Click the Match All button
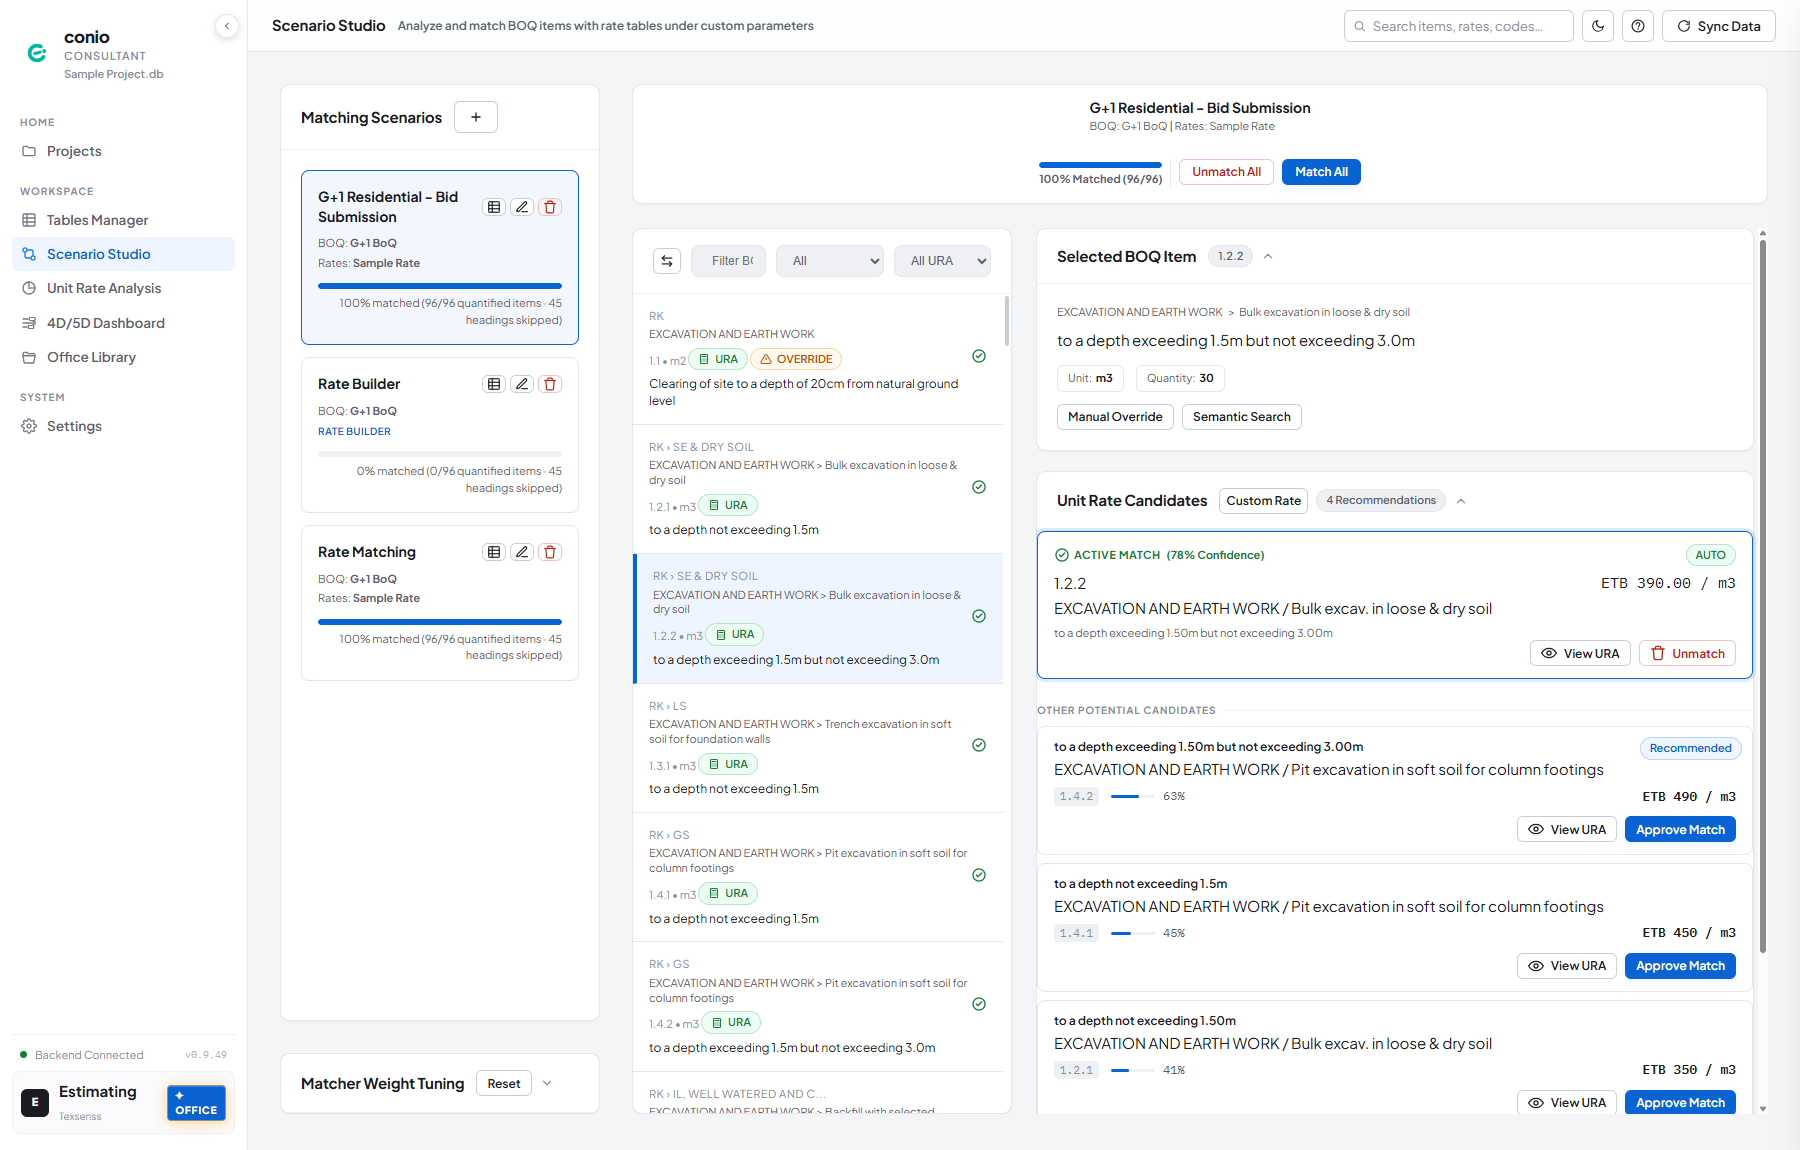 (x=1321, y=172)
